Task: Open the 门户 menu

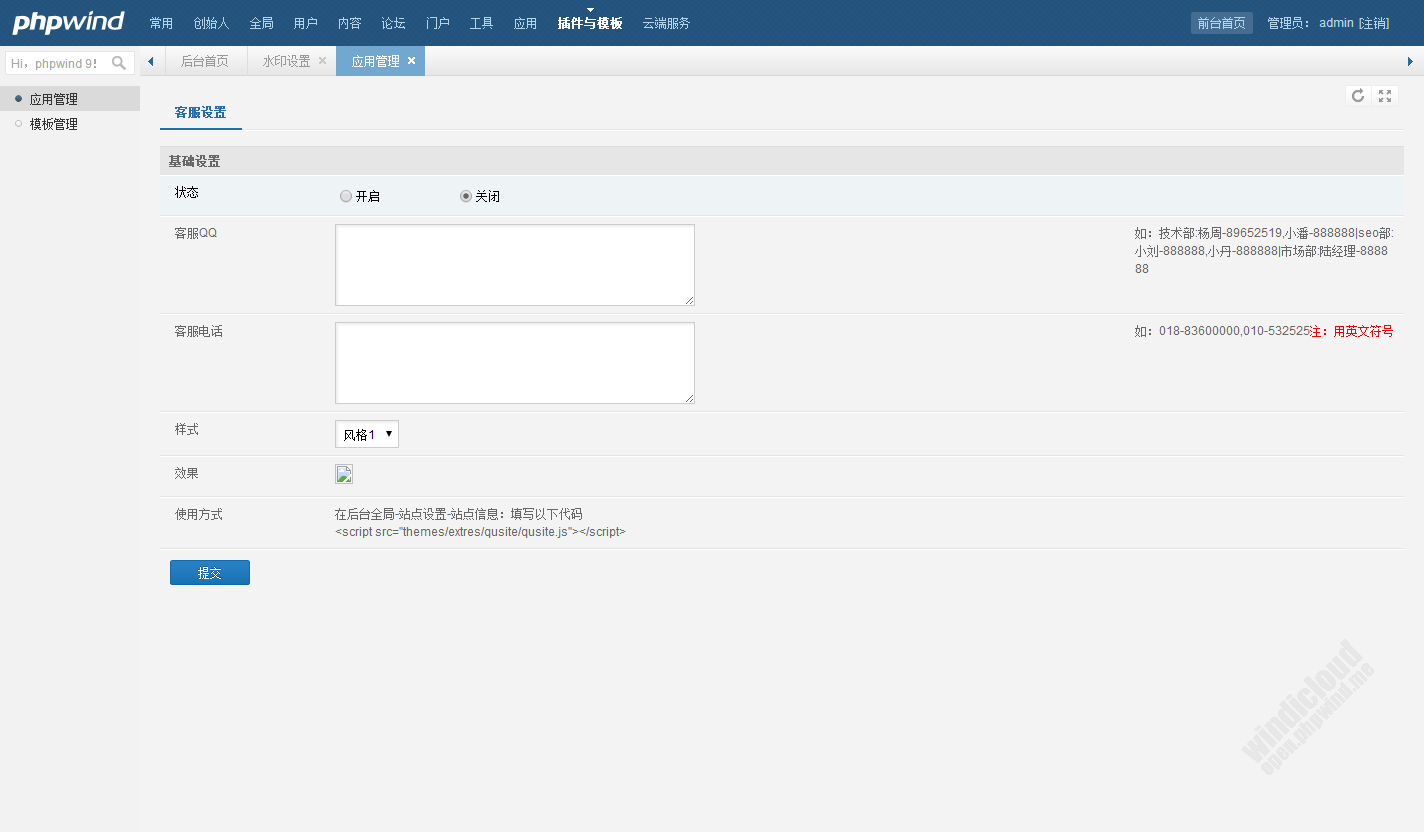Action: pos(437,23)
